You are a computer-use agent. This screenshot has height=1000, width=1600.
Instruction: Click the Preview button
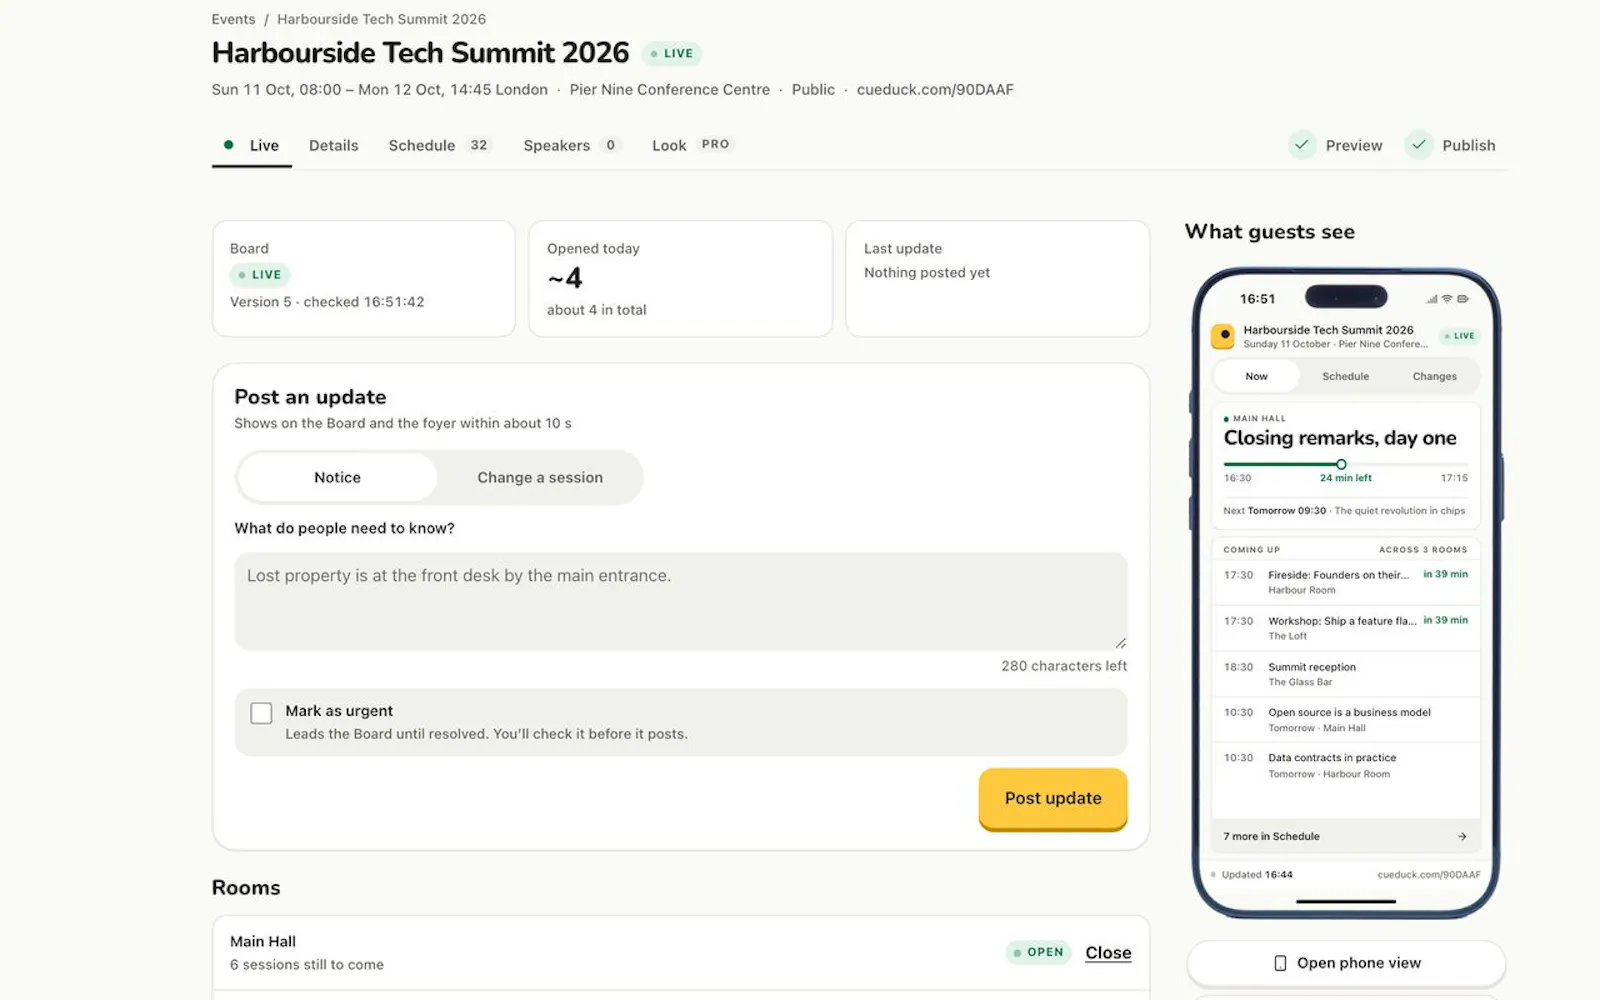[x=1336, y=145]
